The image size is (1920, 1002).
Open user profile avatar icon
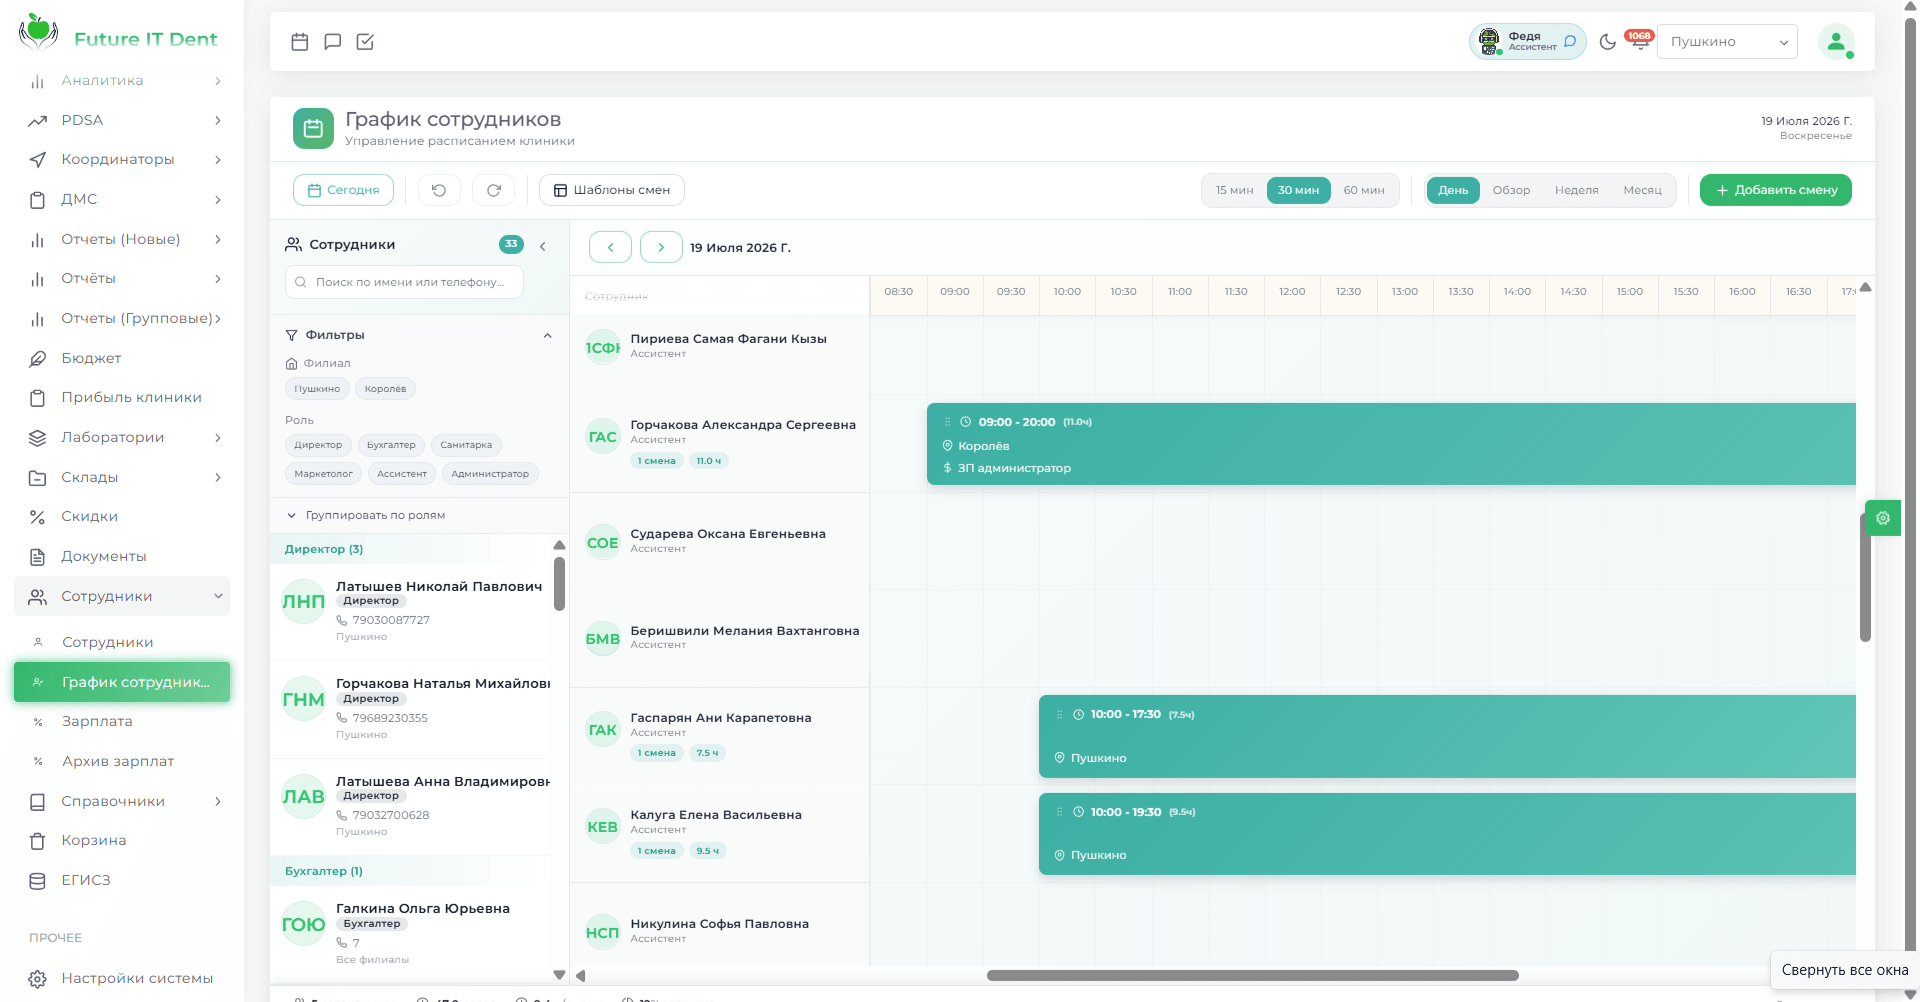click(x=1836, y=42)
